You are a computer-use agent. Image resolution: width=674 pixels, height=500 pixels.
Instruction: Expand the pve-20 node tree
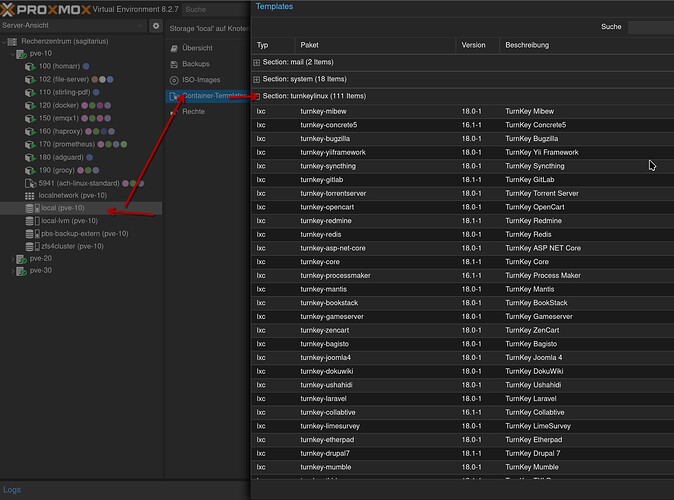[12, 259]
